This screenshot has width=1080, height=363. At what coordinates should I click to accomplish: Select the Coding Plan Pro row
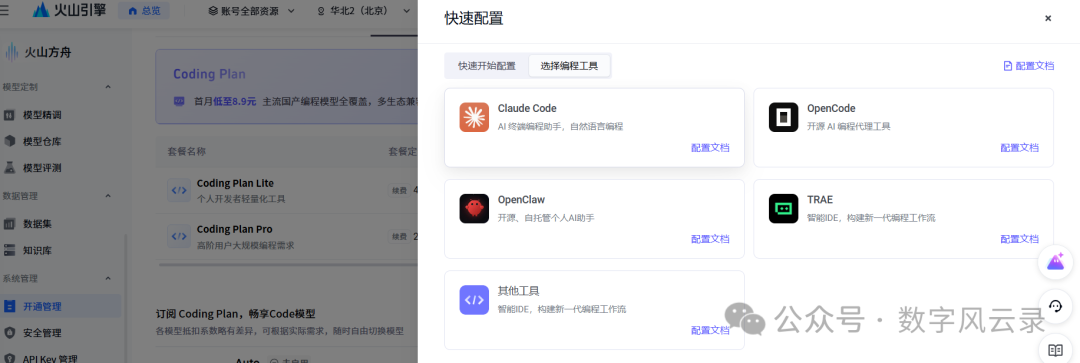click(x=288, y=236)
